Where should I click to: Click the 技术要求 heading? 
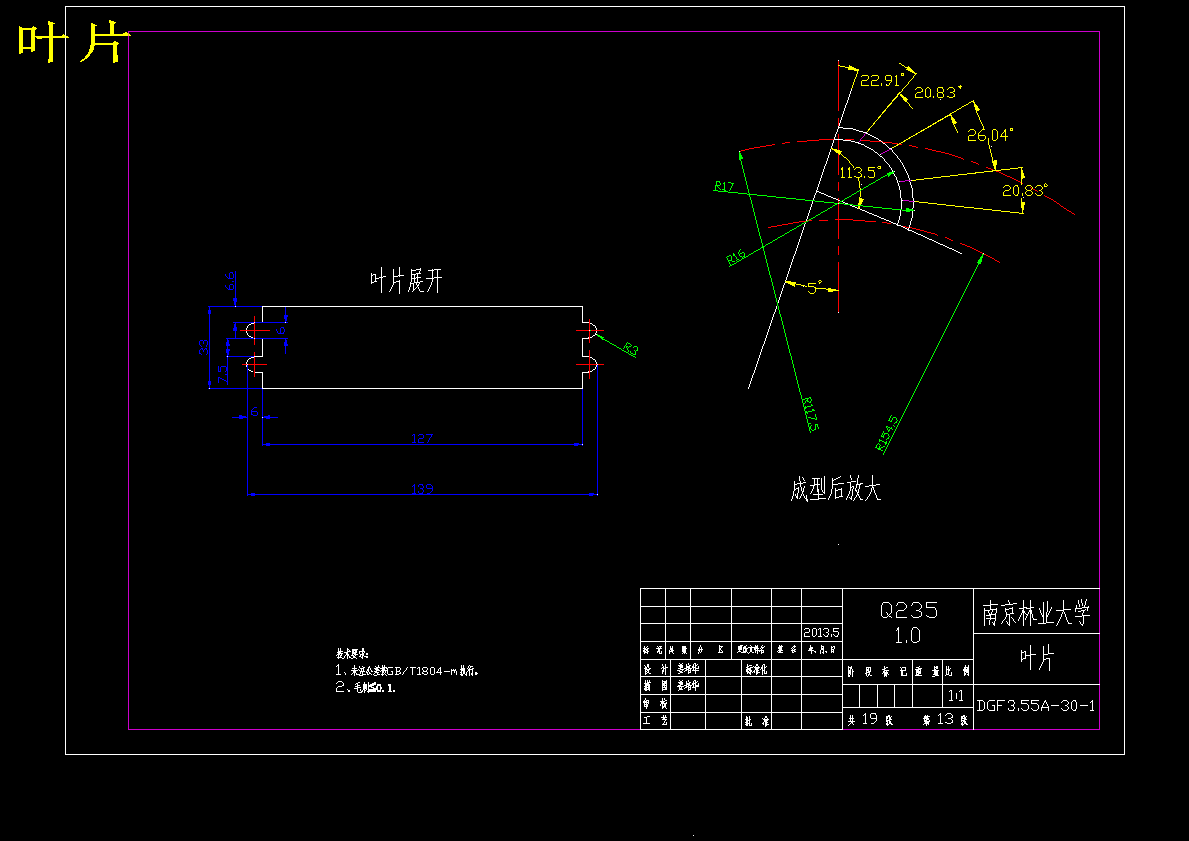click(x=352, y=653)
